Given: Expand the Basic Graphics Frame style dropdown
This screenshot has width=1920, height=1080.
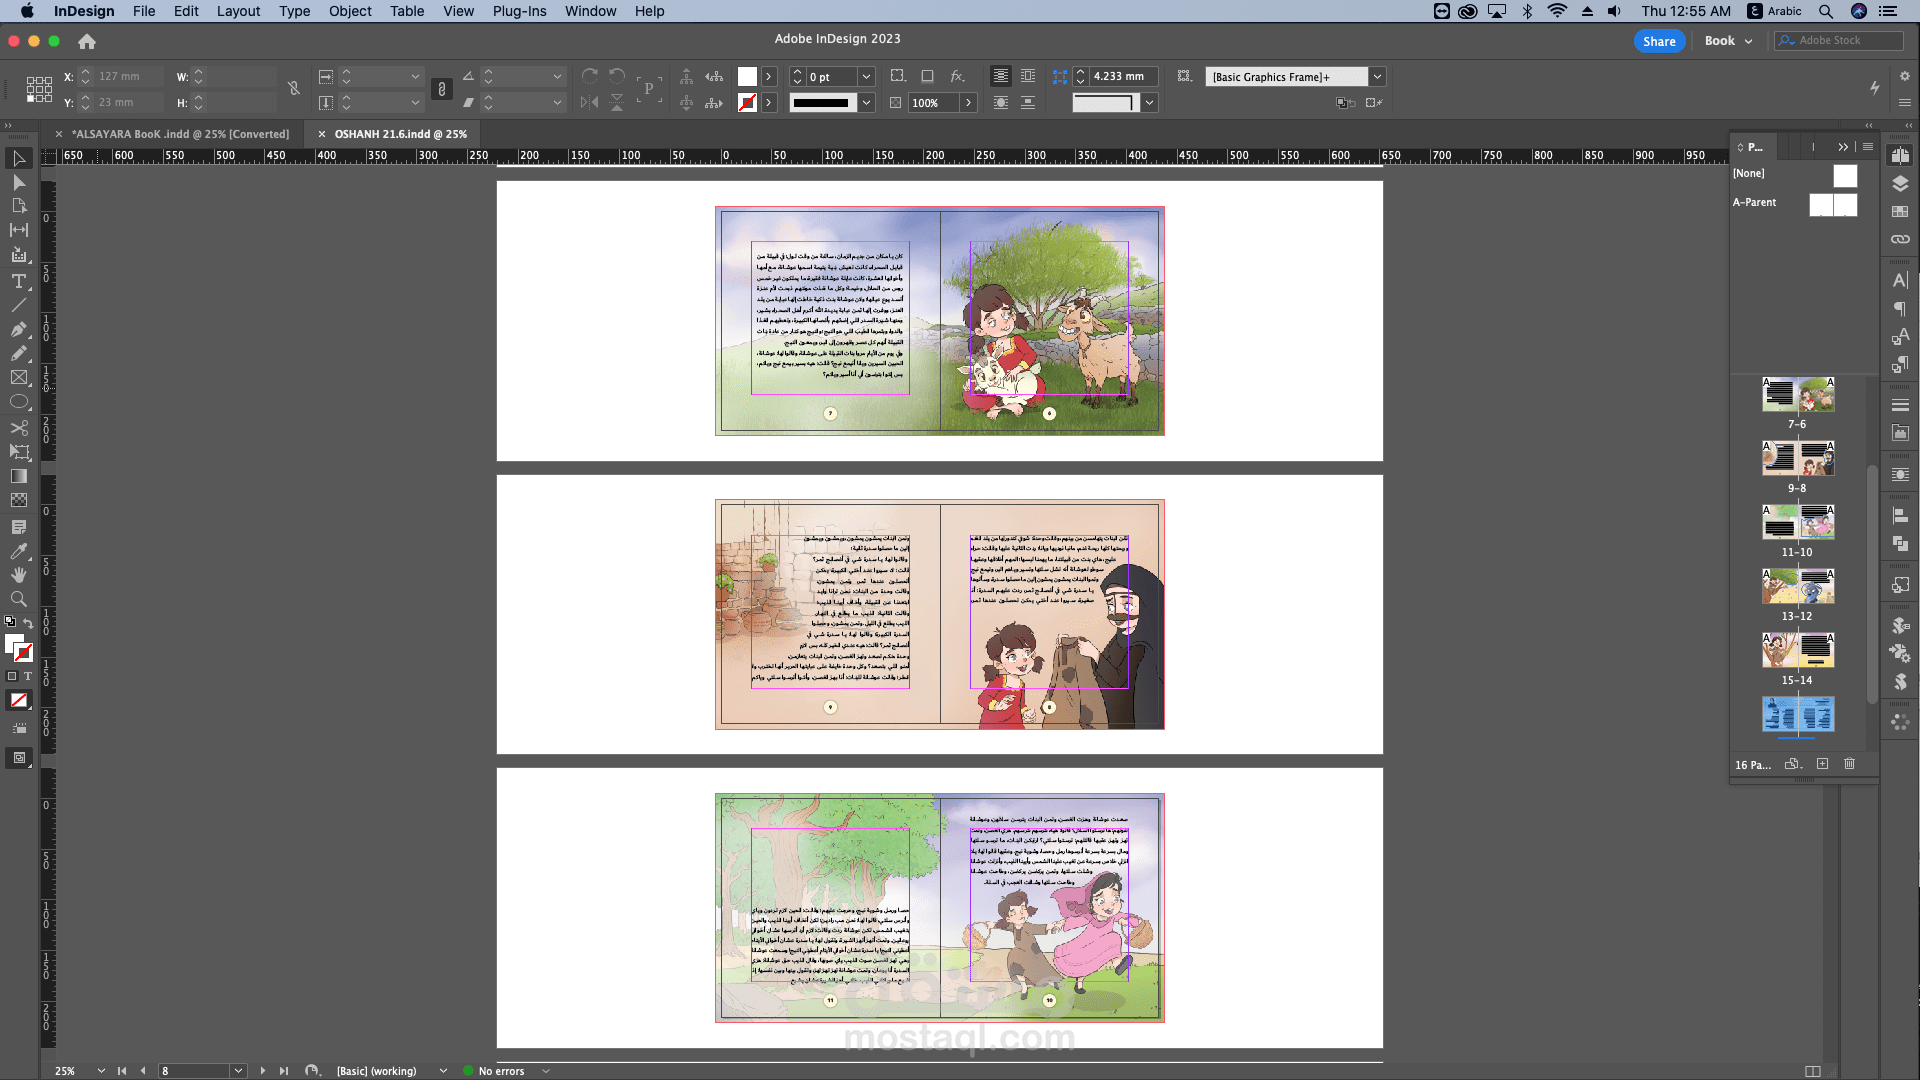Looking at the screenshot, I should click(x=1377, y=77).
